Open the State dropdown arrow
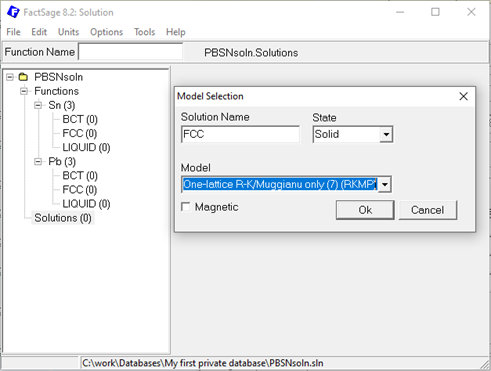Viewport: 491px width, 371px height. click(x=386, y=134)
